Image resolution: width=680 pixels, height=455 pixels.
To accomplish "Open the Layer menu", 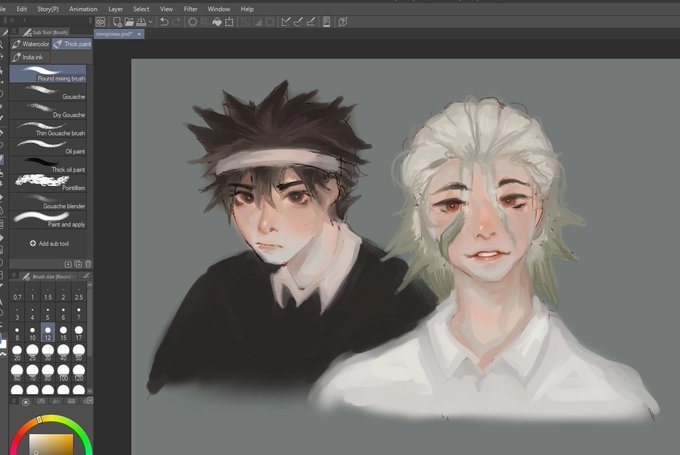I will pos(115,9).
